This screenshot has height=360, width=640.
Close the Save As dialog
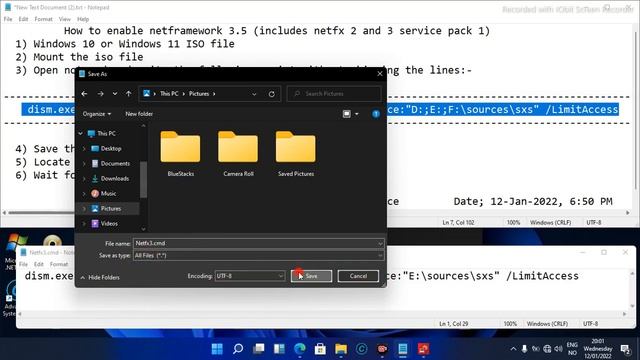pyautogui.click(x=380, y=74)
